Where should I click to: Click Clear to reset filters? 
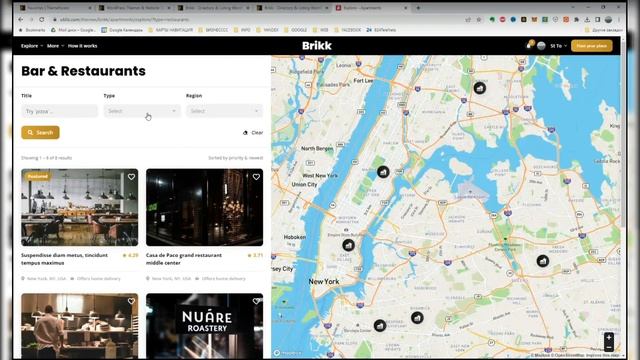(x=253, y=133)
